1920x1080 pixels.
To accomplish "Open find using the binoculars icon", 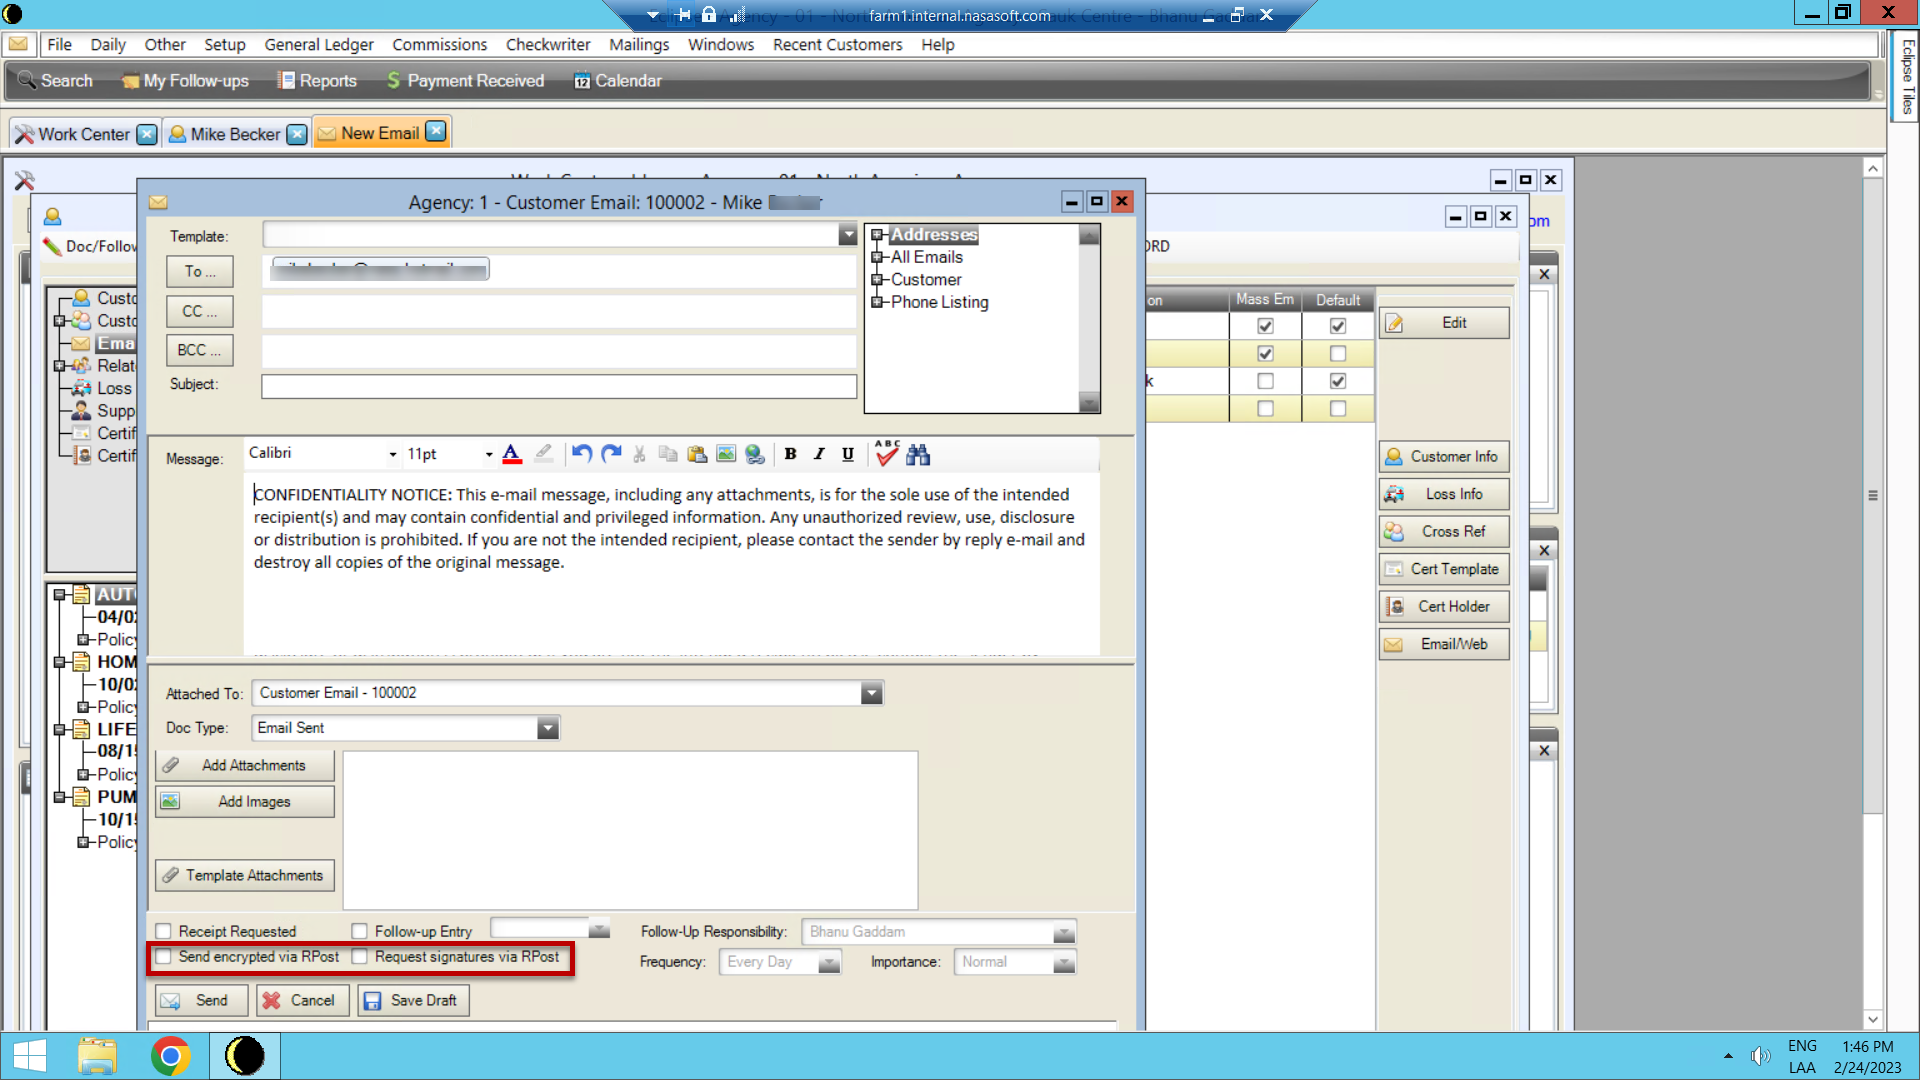I will coord(918,454).
